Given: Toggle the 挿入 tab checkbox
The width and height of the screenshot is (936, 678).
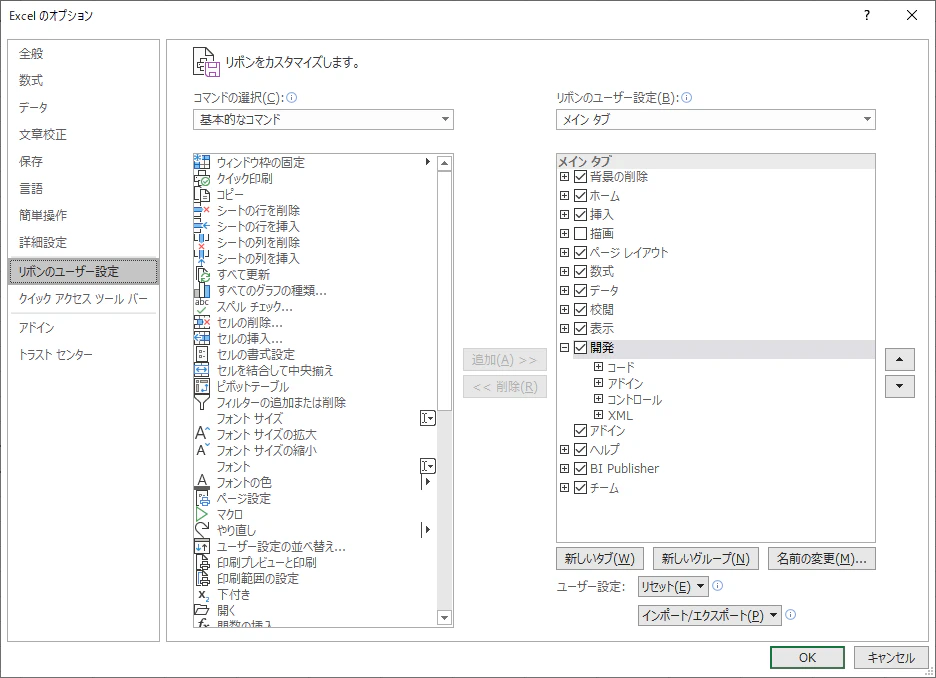Looking at the screenshot, I should [x=580, y=214].
